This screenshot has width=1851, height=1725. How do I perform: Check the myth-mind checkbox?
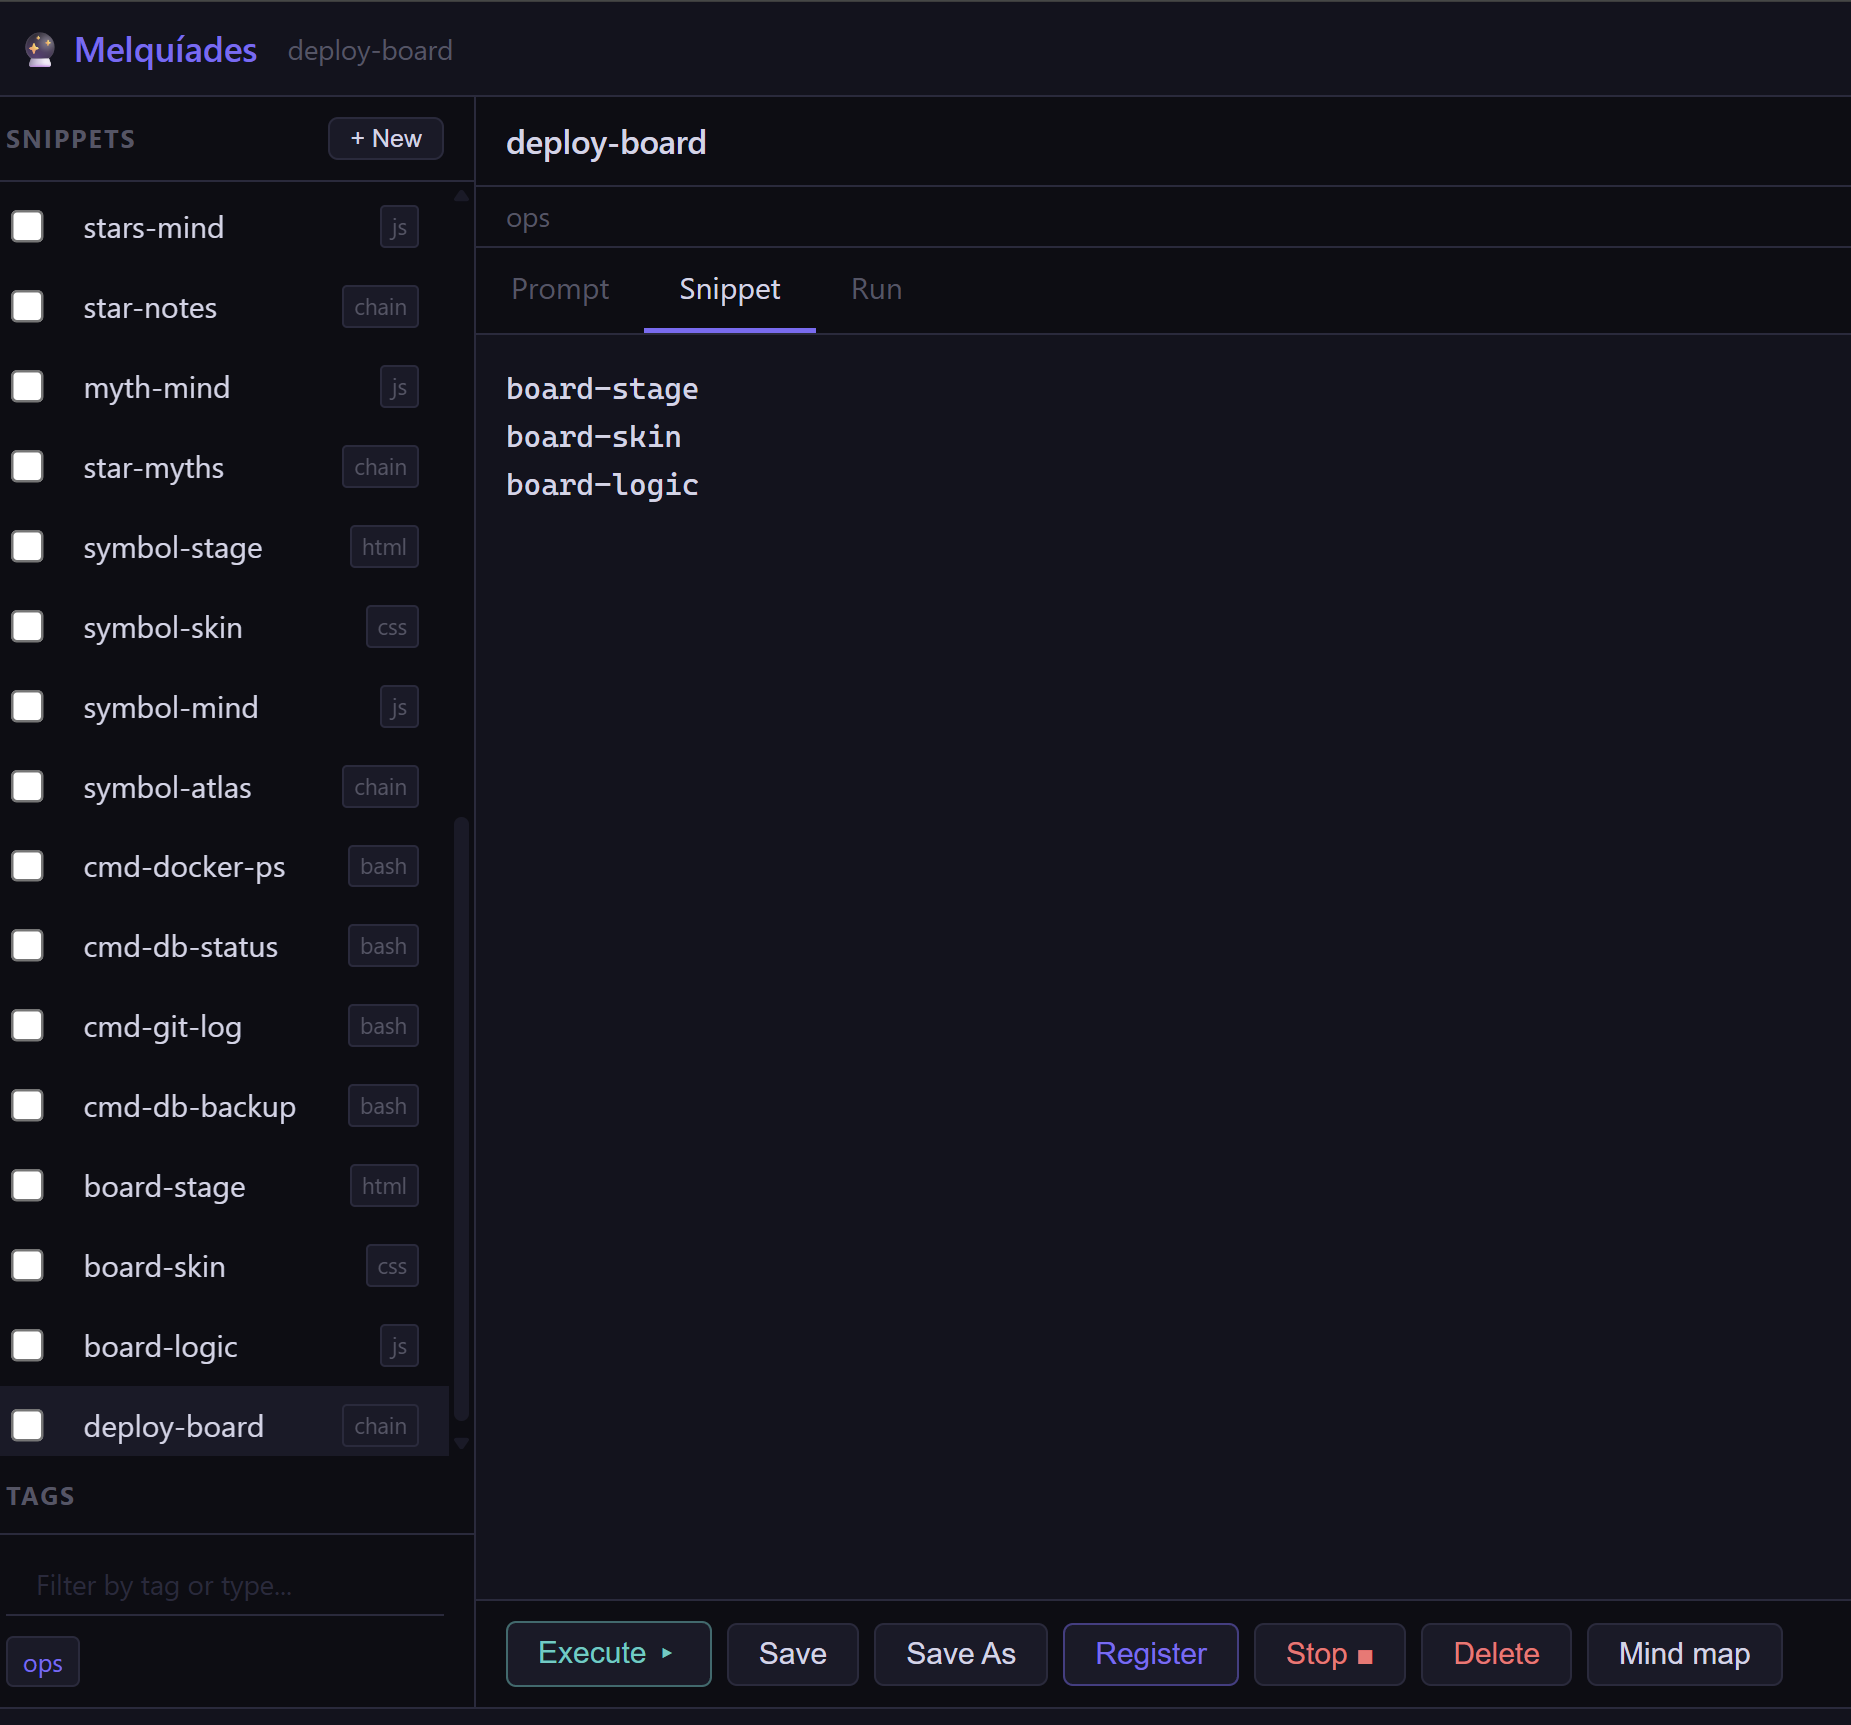click(27, 387)
